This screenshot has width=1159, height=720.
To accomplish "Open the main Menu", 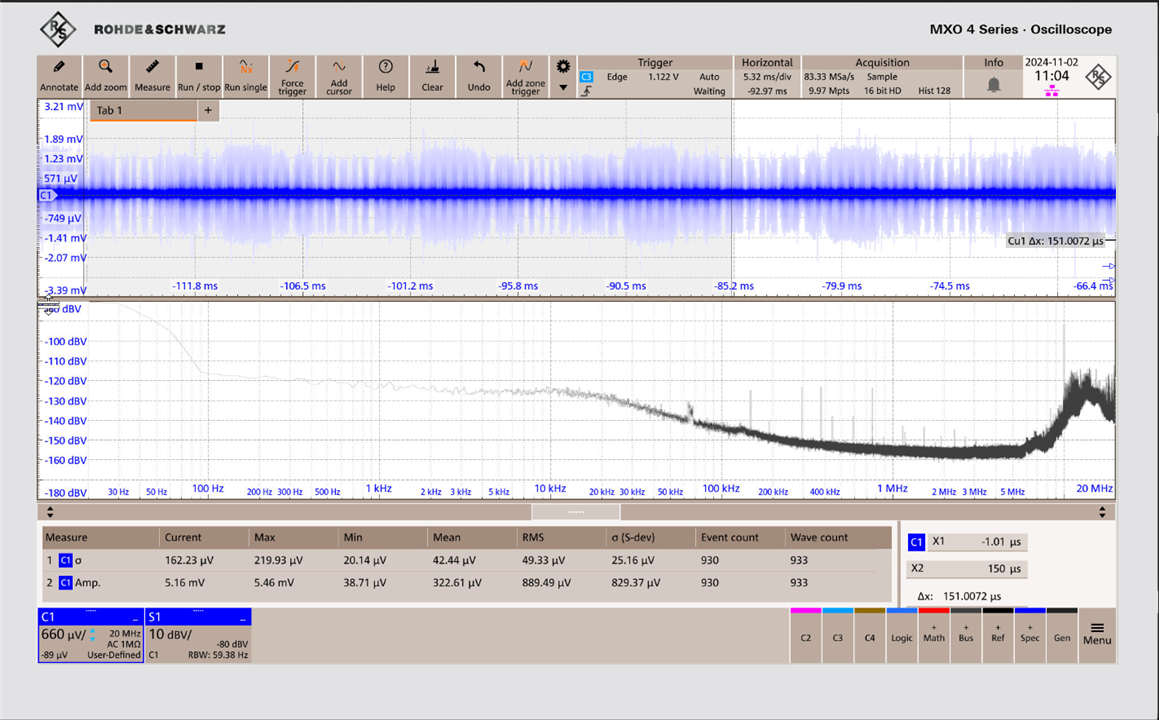I will 1097,635.
